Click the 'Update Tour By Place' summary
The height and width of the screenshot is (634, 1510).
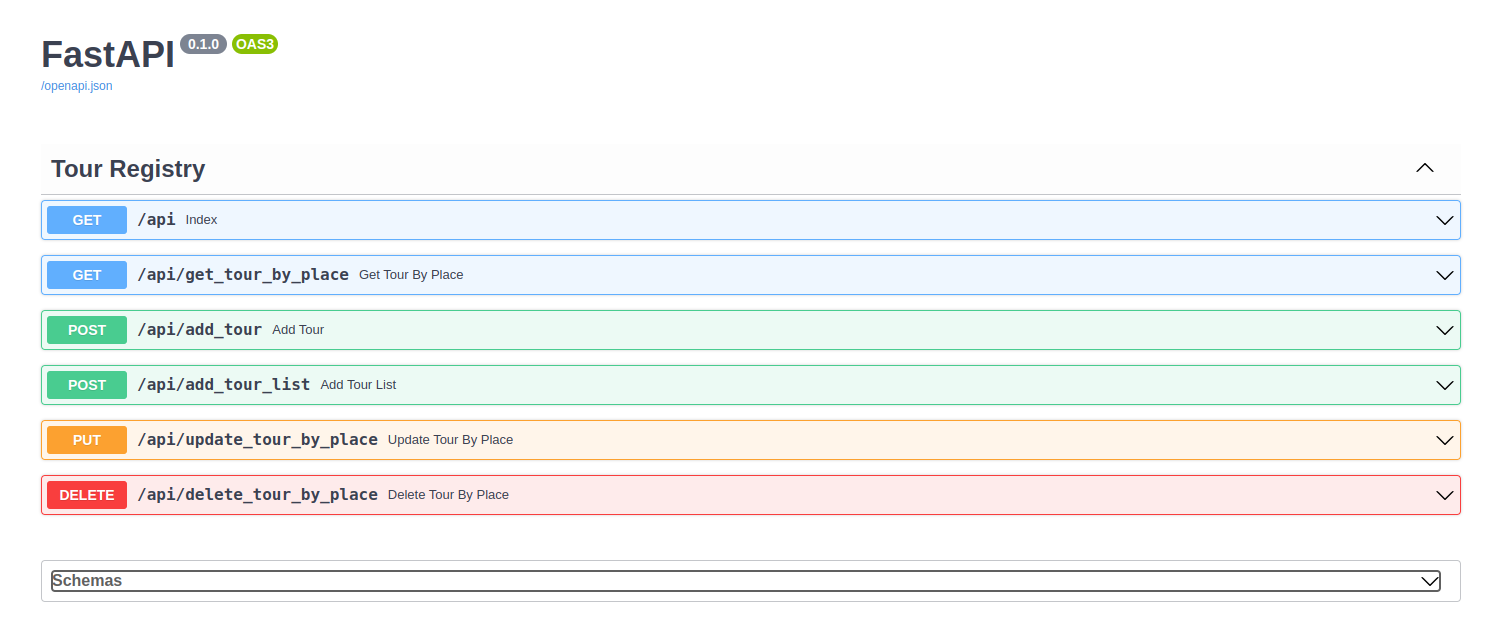tap(451, 440)
